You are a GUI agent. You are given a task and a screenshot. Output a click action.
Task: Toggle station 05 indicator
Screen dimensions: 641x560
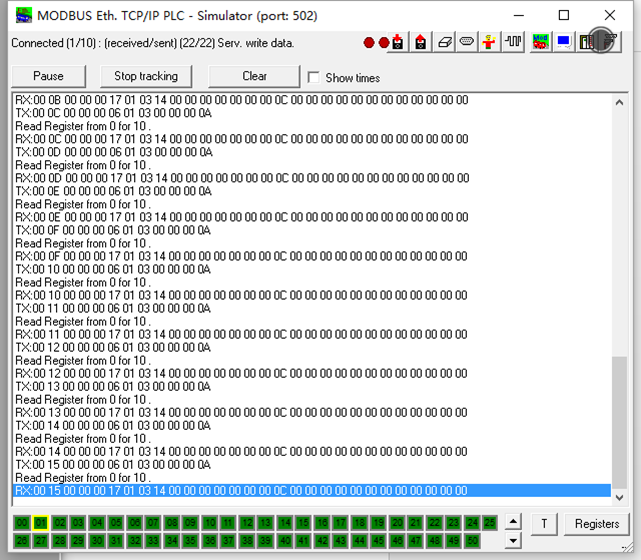(x=116, y=523)
